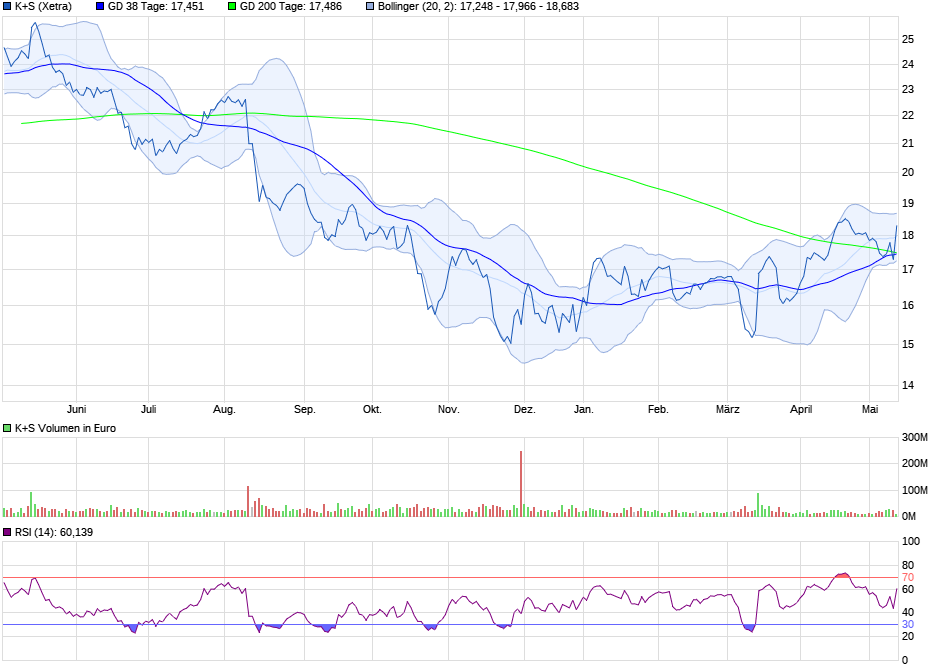Image resolution: width=940 pixels, height=670 pixels.
Task: Click the 'Mai' month axis label
Action: (x=869, y=409)
